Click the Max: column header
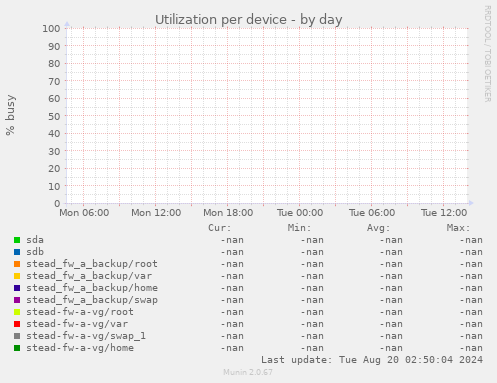 [x=458, y=228]
